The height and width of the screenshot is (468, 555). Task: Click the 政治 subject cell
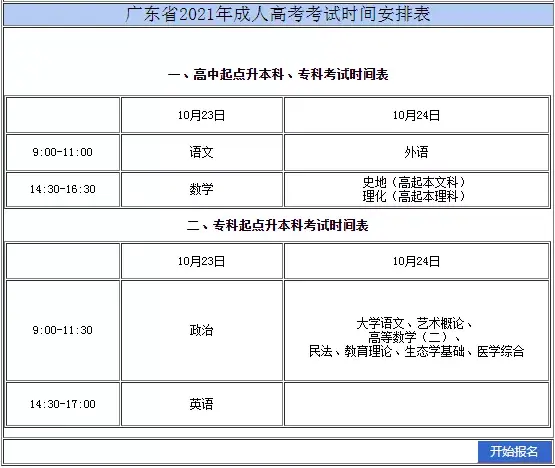pyautogui.click(x=202, y=331)
